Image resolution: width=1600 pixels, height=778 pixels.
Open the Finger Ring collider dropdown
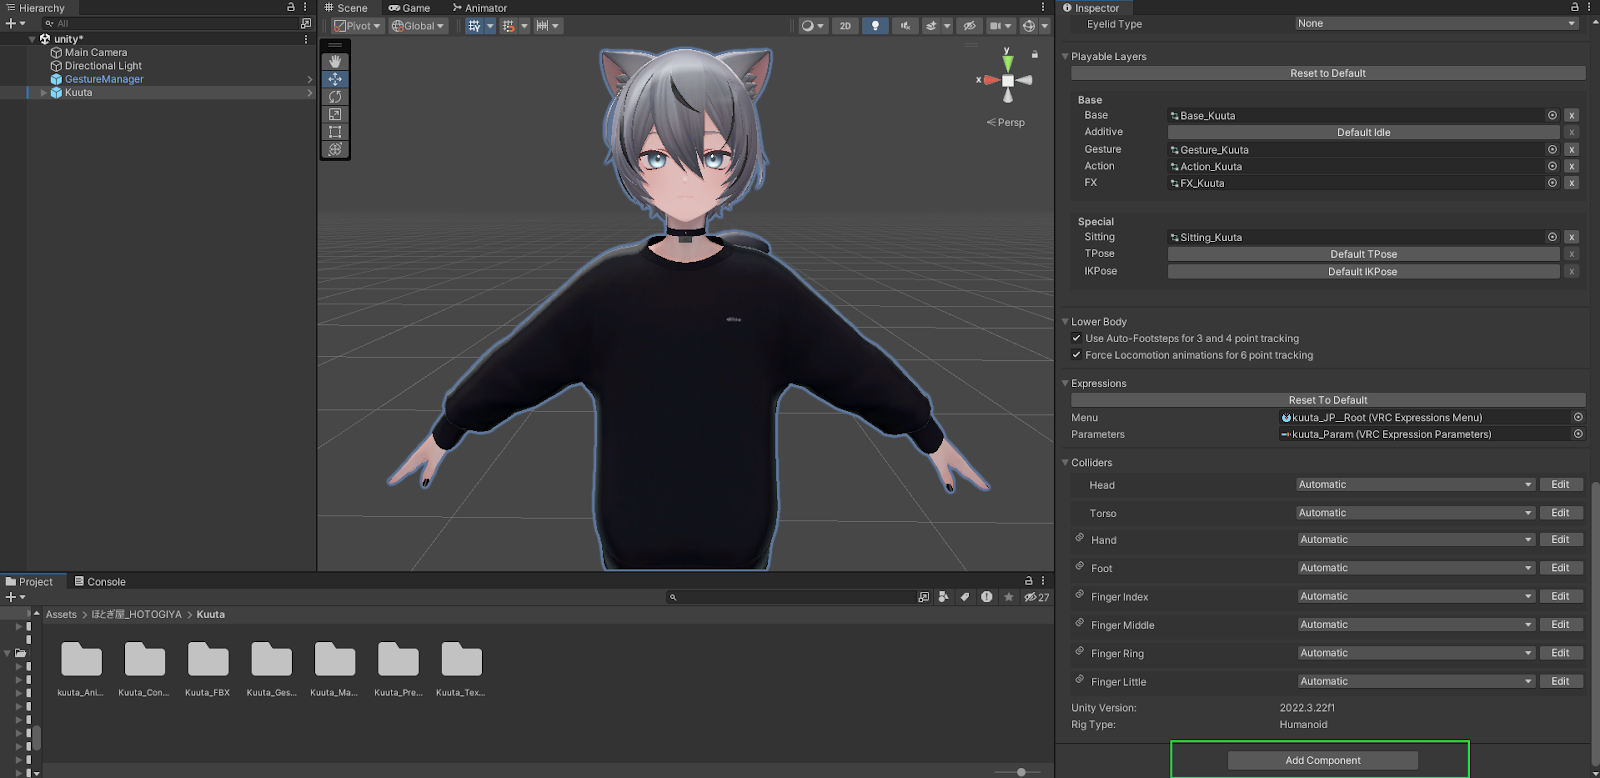(x=1415, y=653)
